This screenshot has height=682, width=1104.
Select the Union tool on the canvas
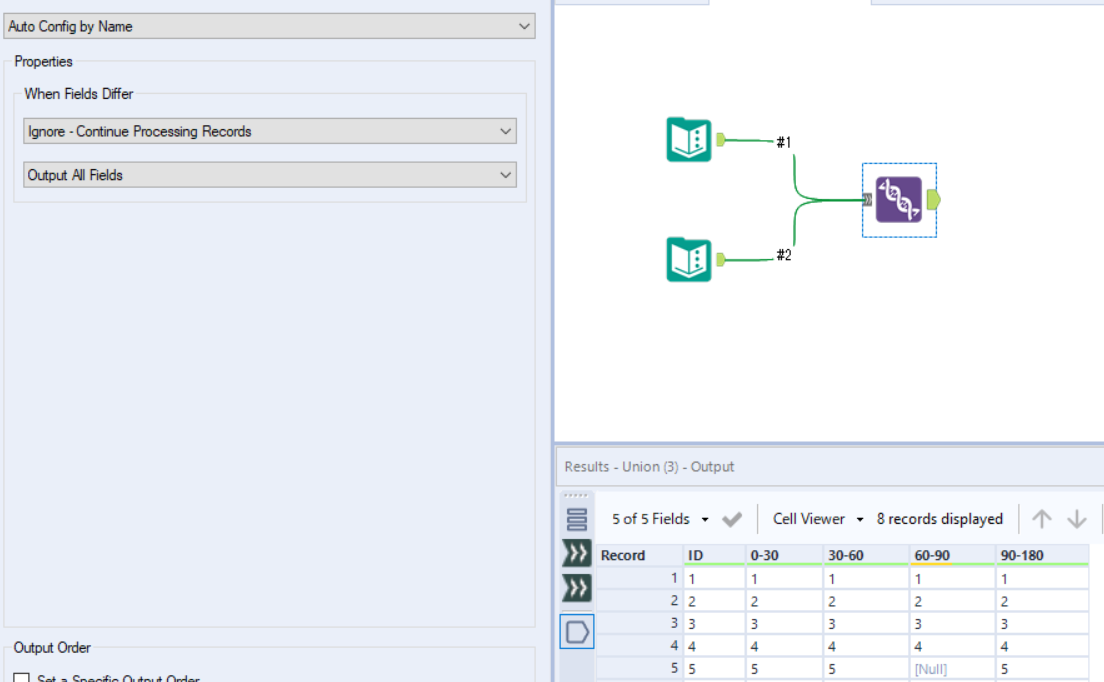[897, 199]
